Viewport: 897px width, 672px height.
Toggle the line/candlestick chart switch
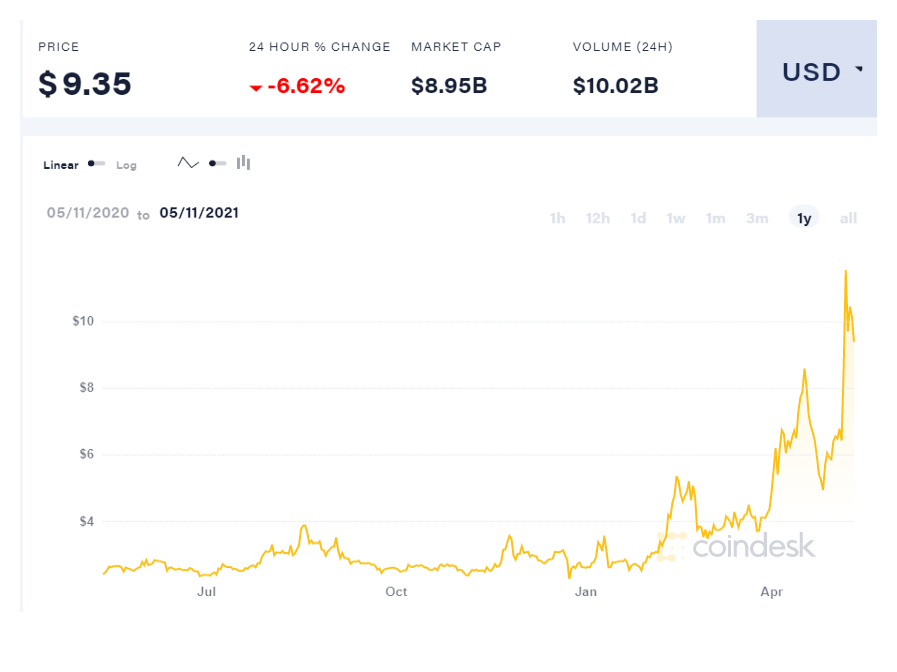[217, 164]
